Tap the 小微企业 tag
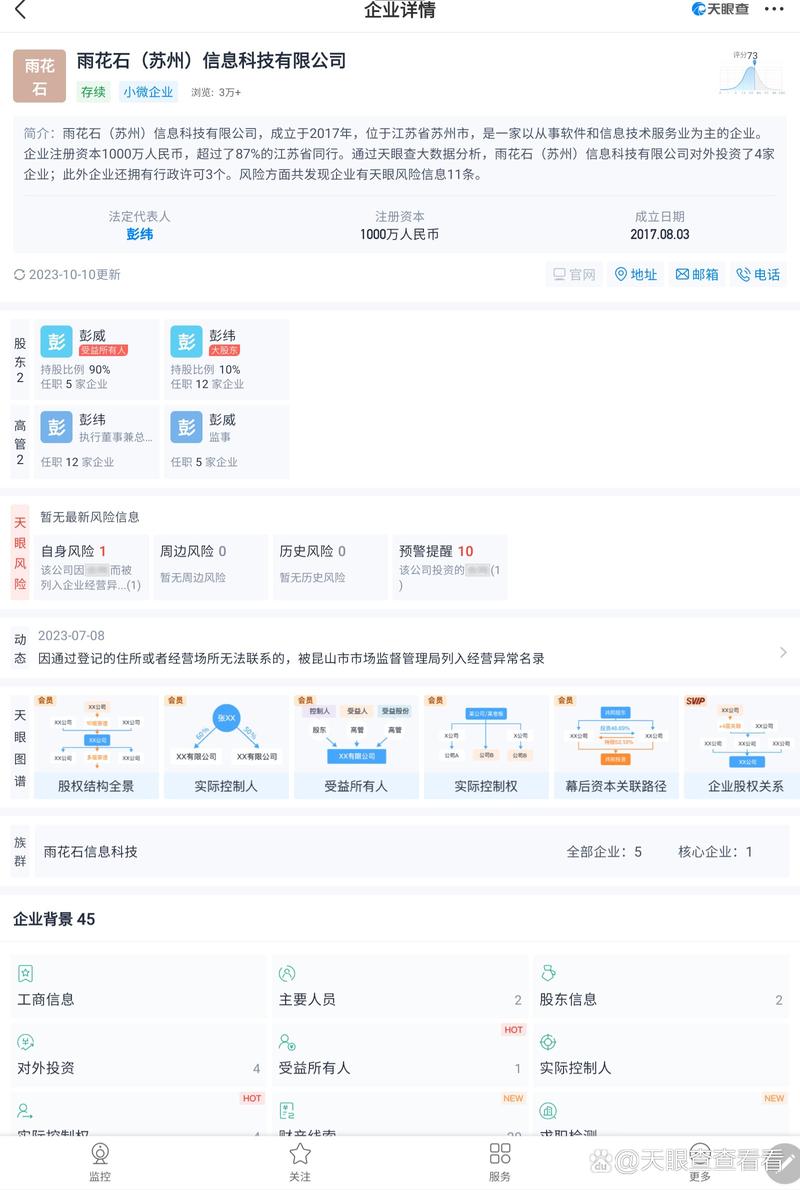This screenshot has width=800, height=1190. pos(148,92)
